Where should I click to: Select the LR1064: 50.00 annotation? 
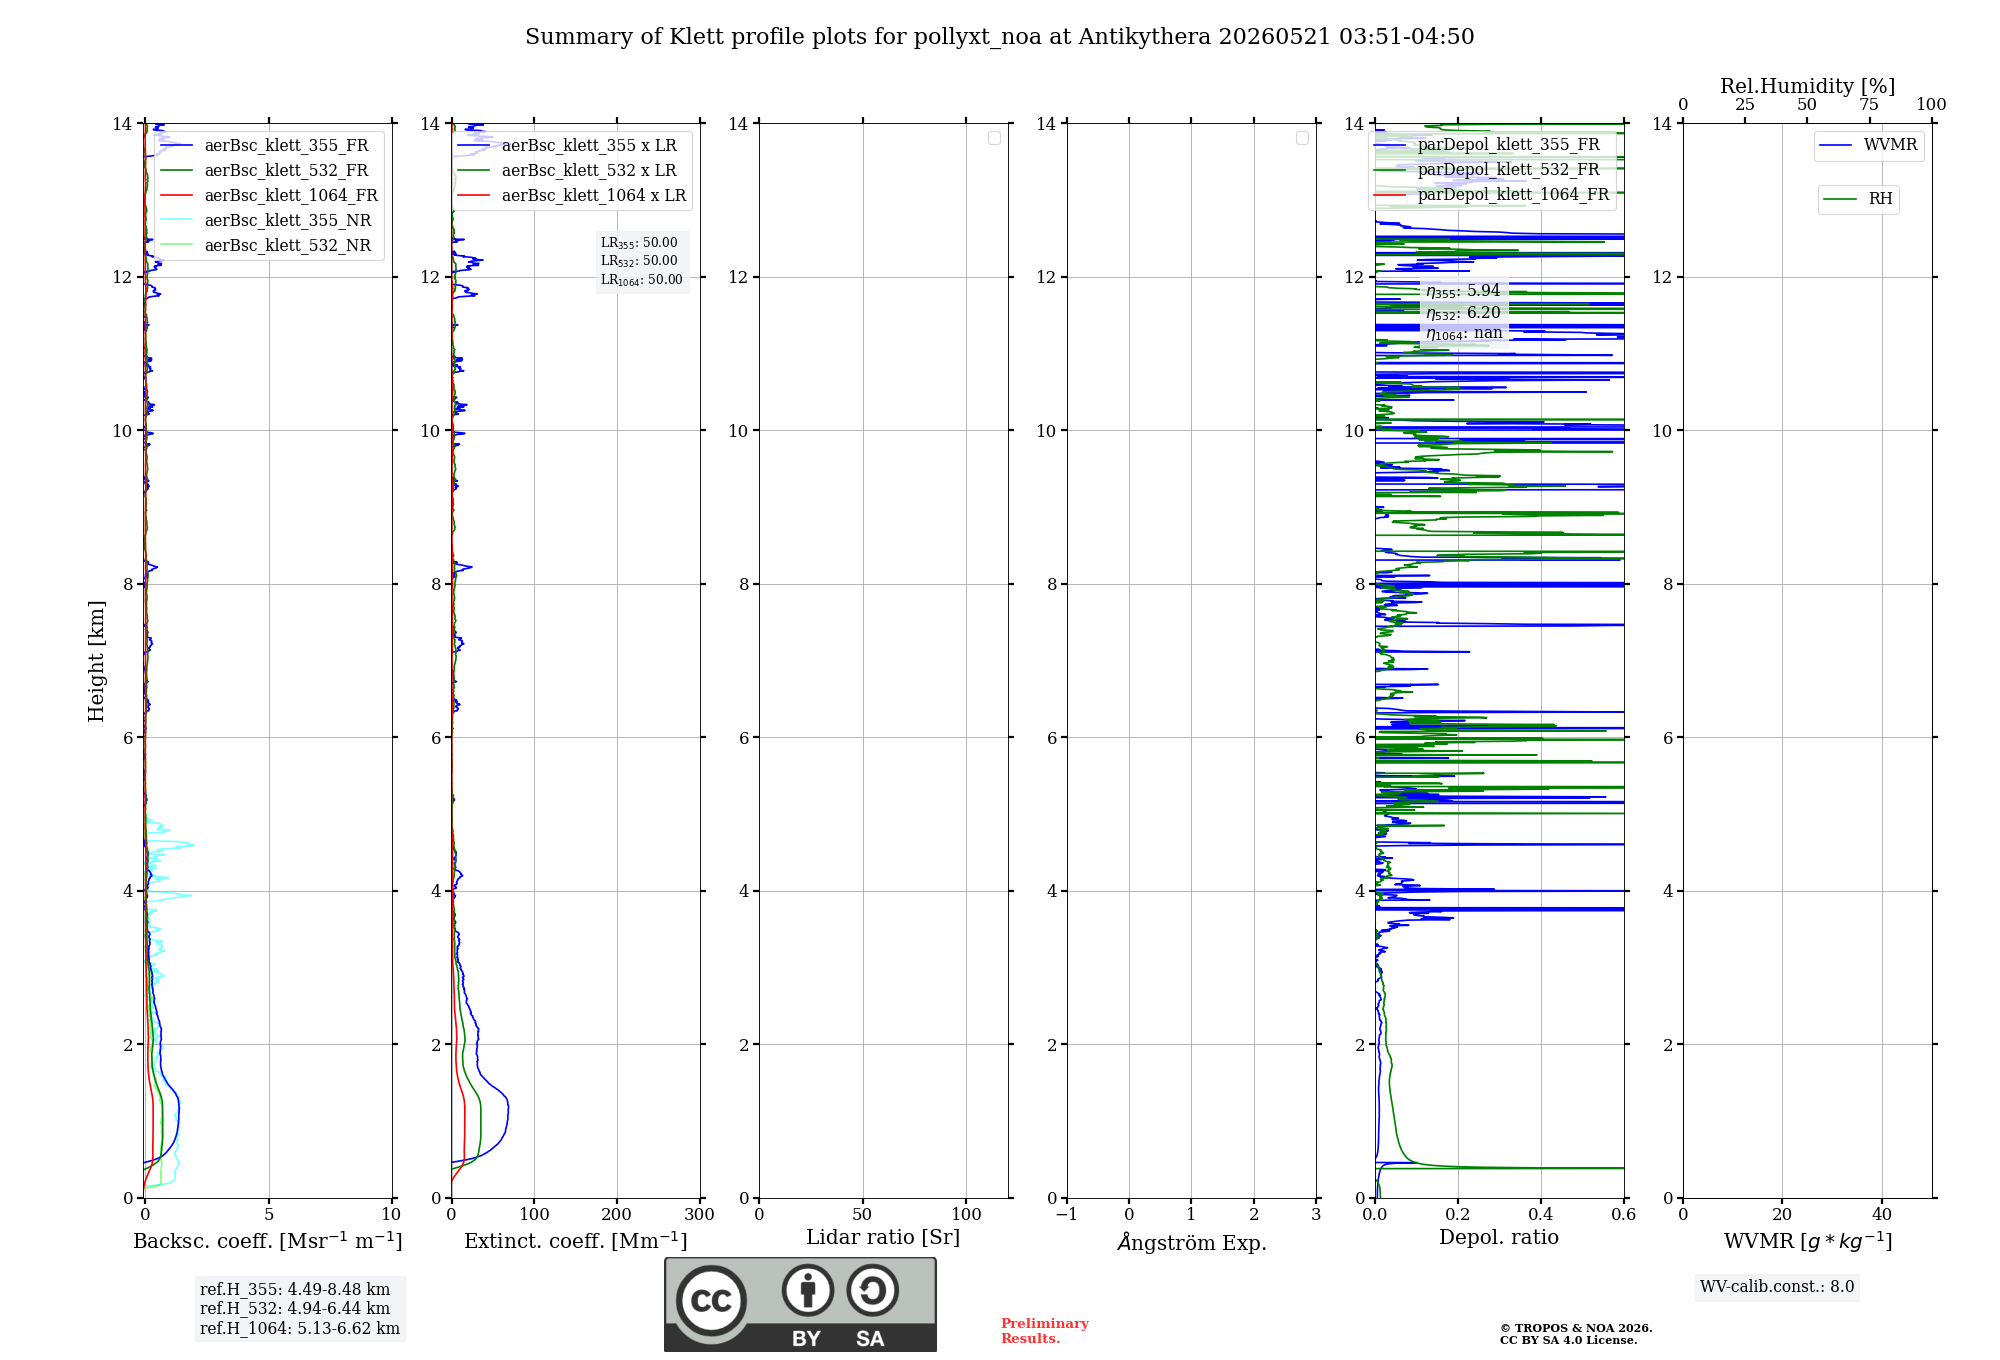point(642,280)
